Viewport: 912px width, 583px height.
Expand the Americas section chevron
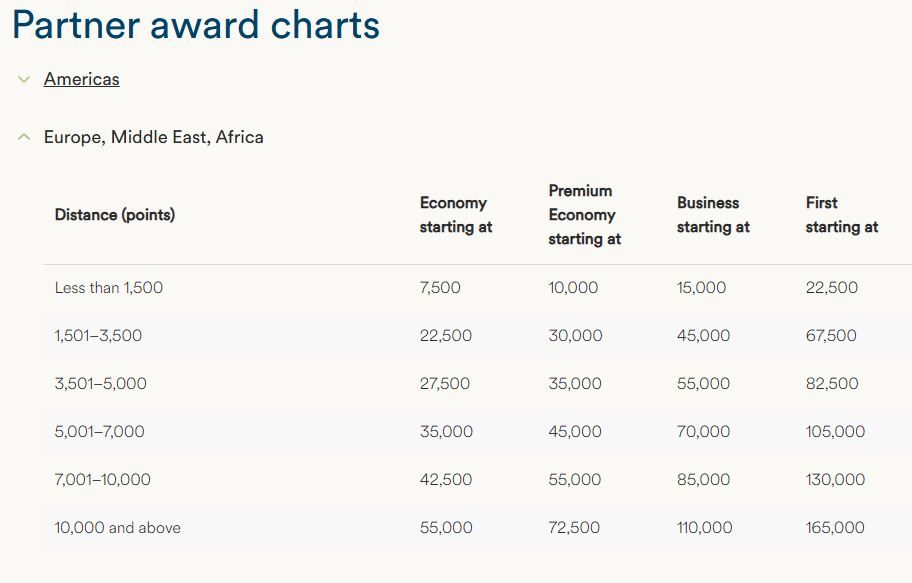coord(24,80)
